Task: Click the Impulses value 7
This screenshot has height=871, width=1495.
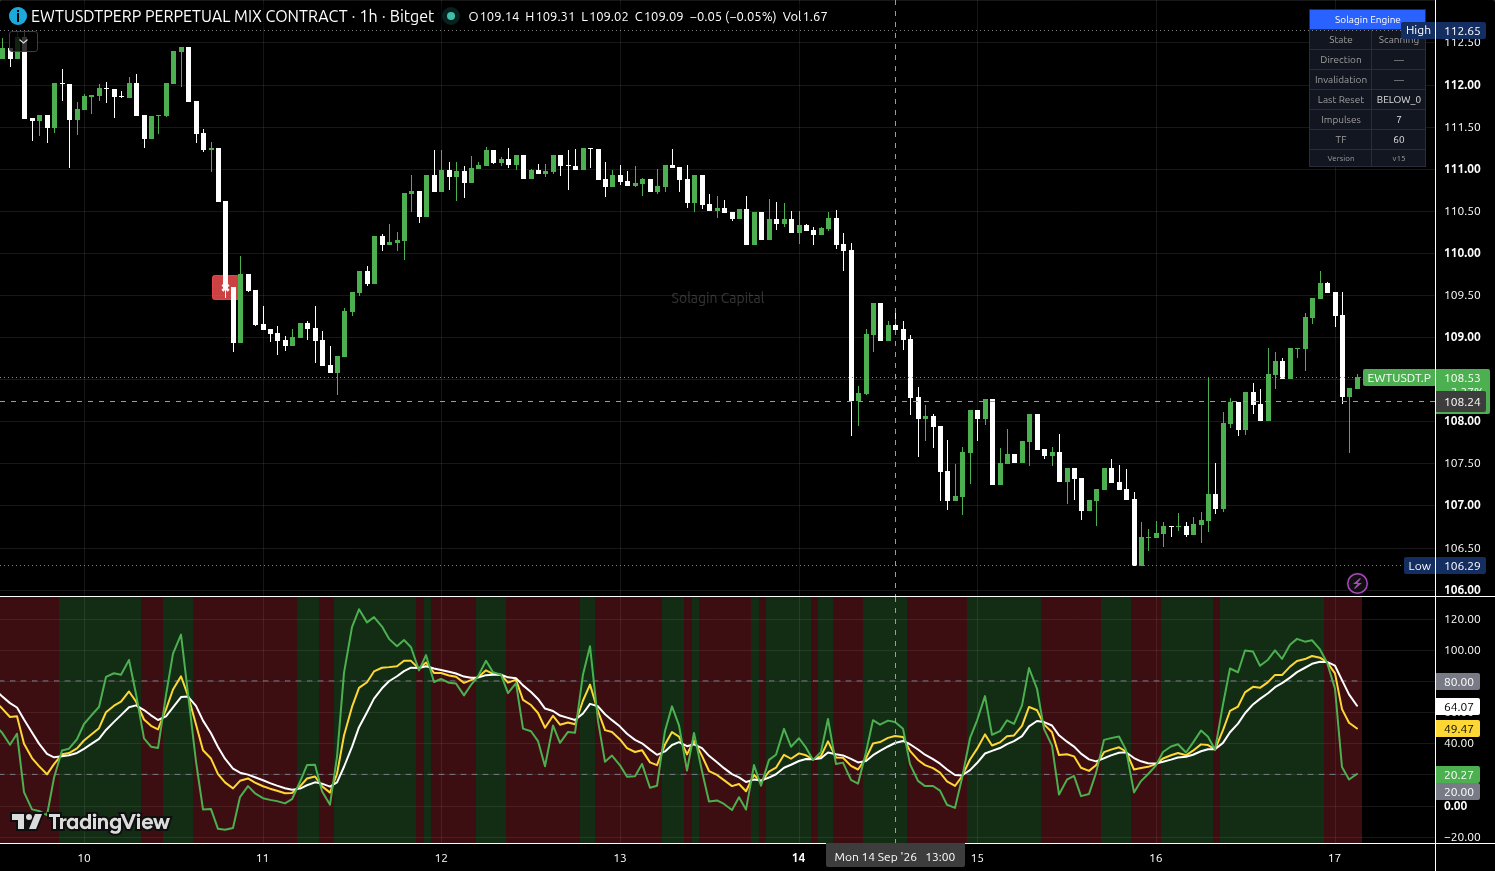Action: tap(1398, 120)
